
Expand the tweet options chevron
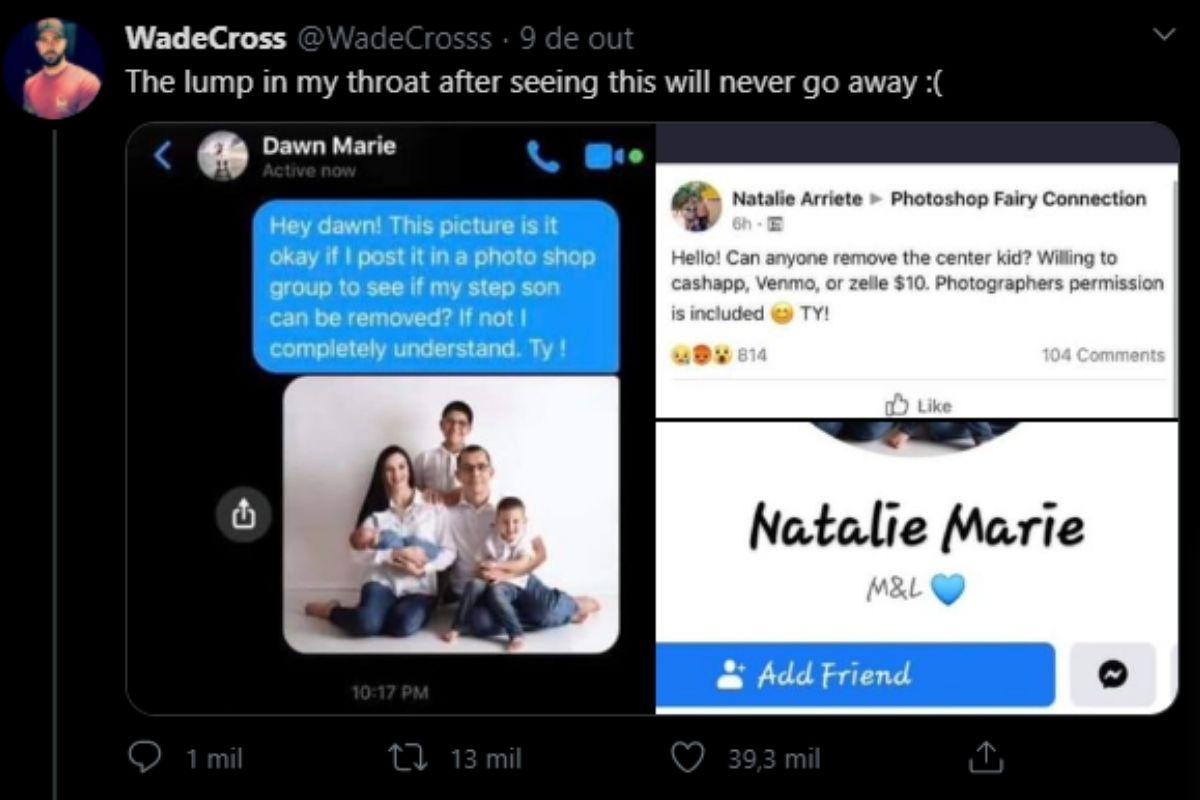click(1163, 36)
